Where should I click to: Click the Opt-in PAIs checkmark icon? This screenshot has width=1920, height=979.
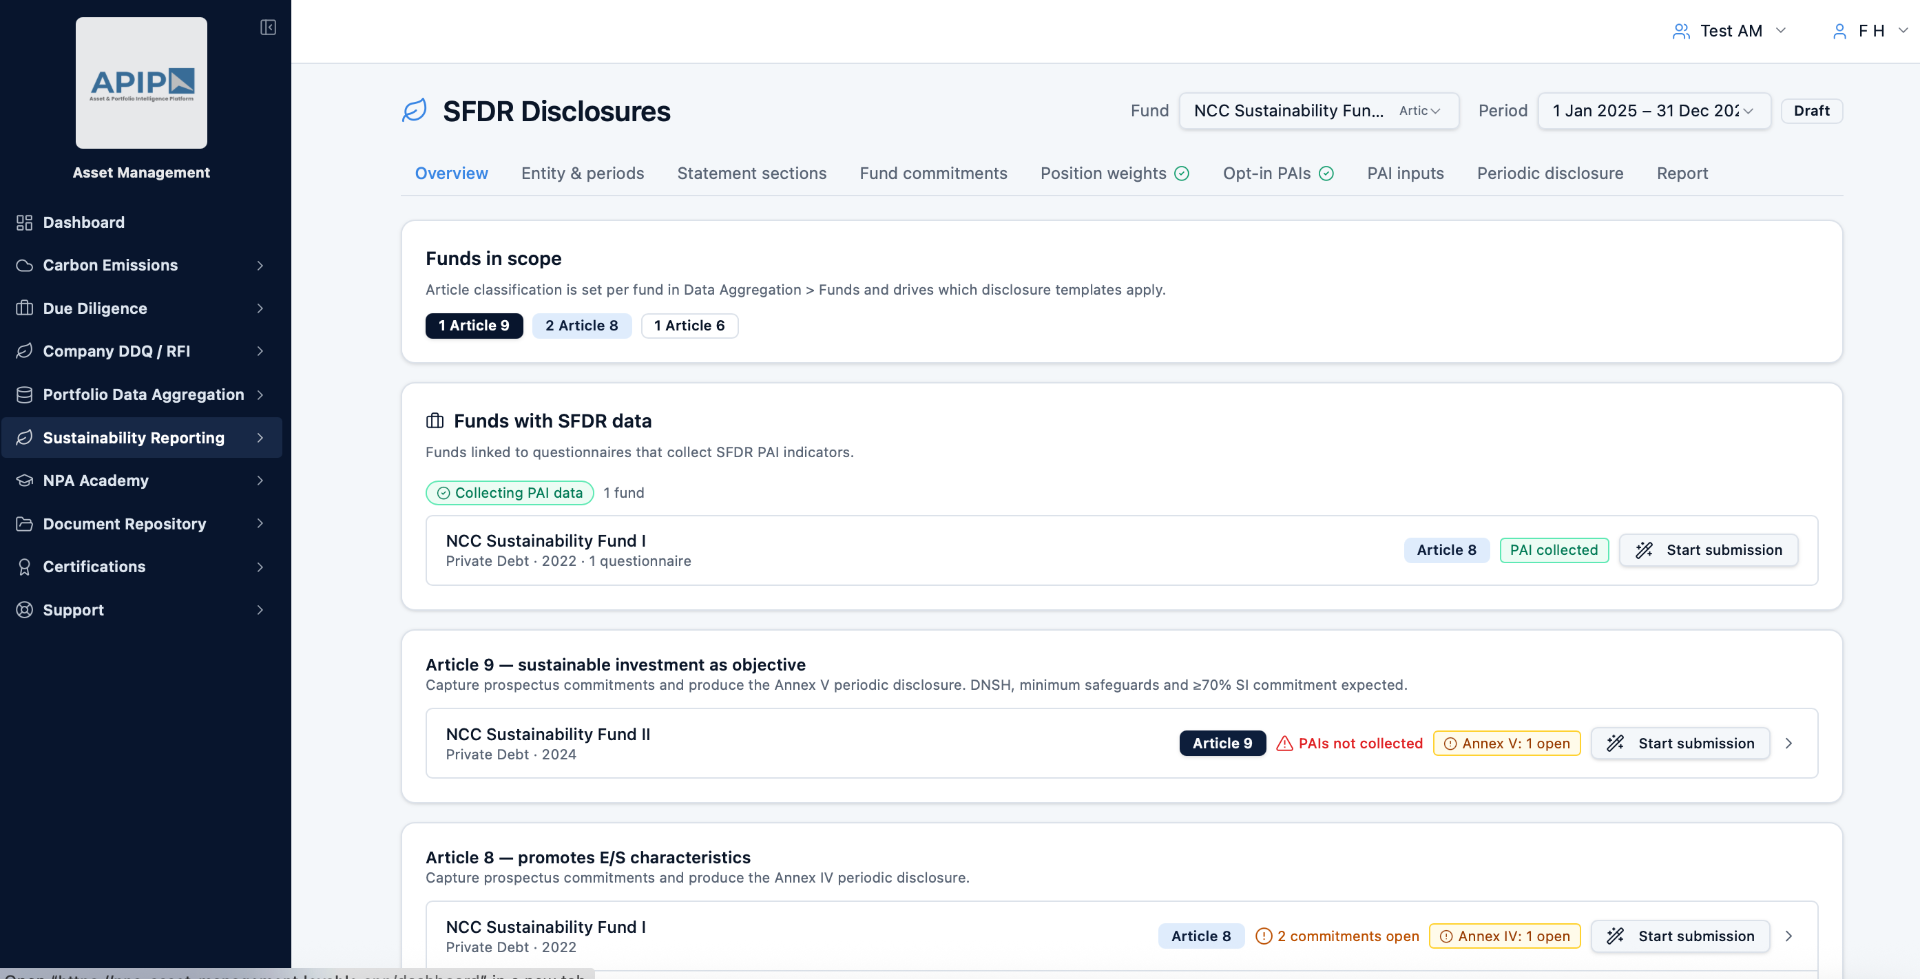click(1326, 173)
